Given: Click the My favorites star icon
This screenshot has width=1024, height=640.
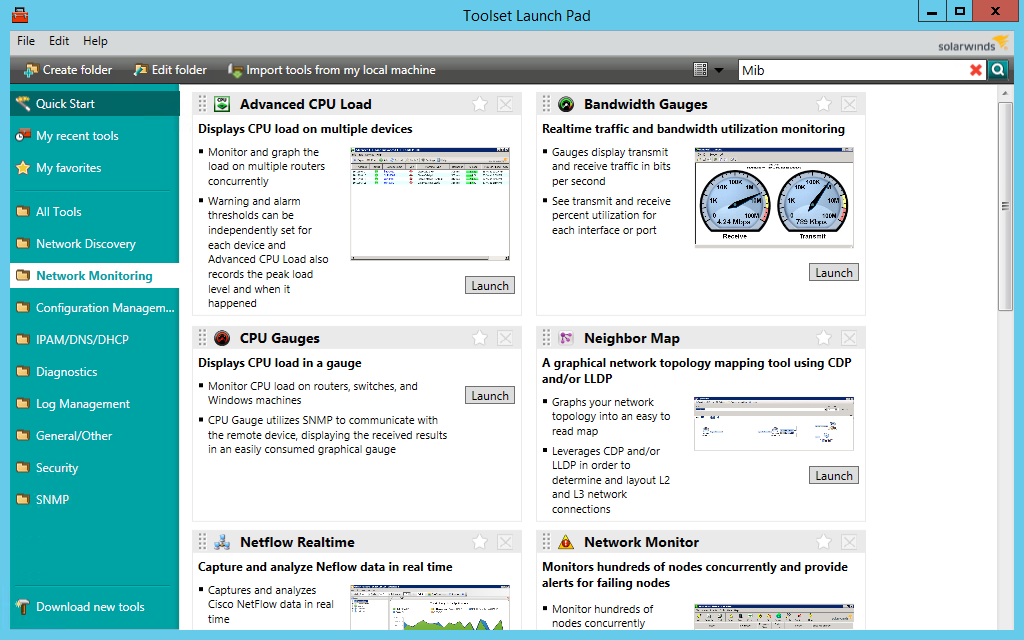Looking at the screenshot, I should (24, 167).
